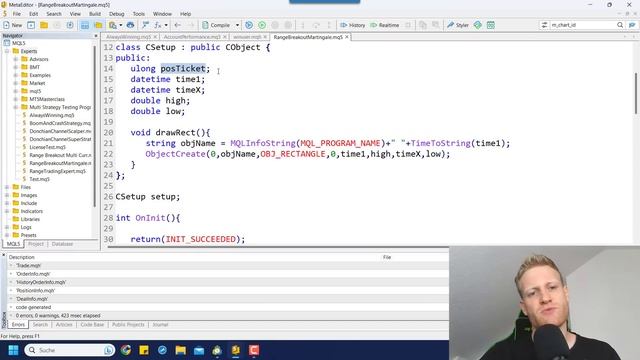Select BoomAndCrashStrategy file in Navigator
Screen dimensions: 640x360
(60, 123)
